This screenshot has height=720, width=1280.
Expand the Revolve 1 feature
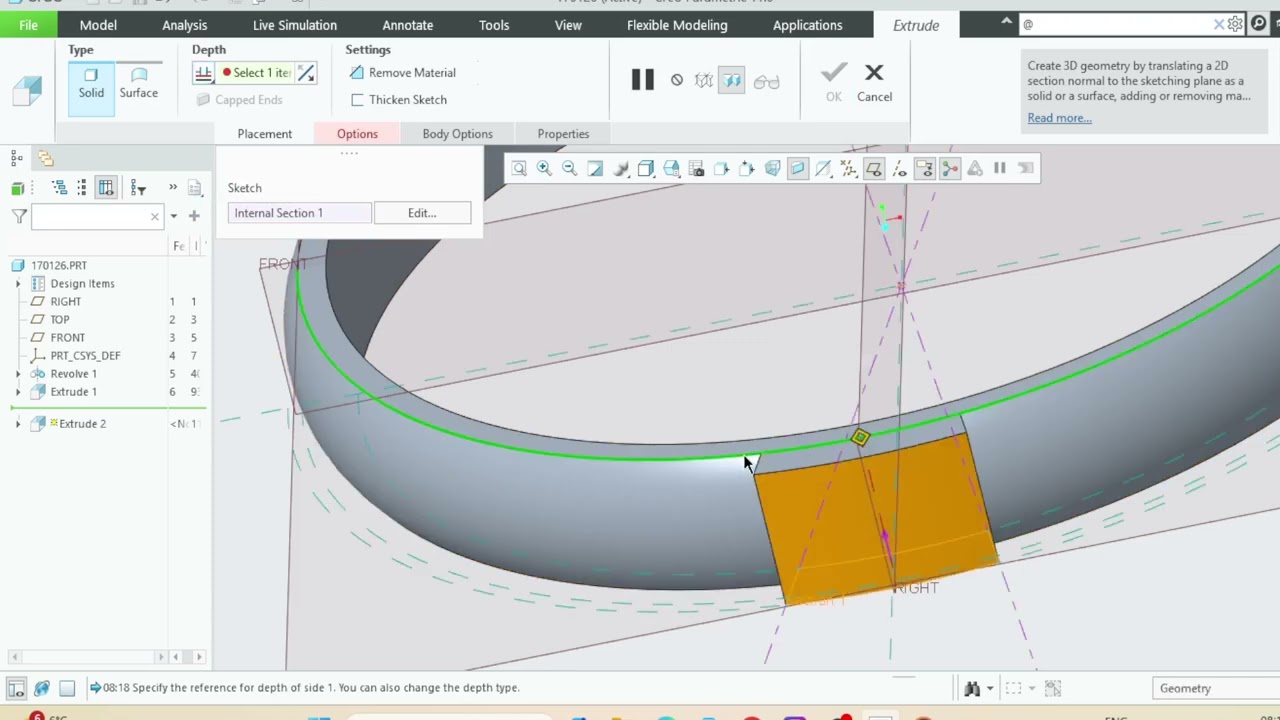17,374
